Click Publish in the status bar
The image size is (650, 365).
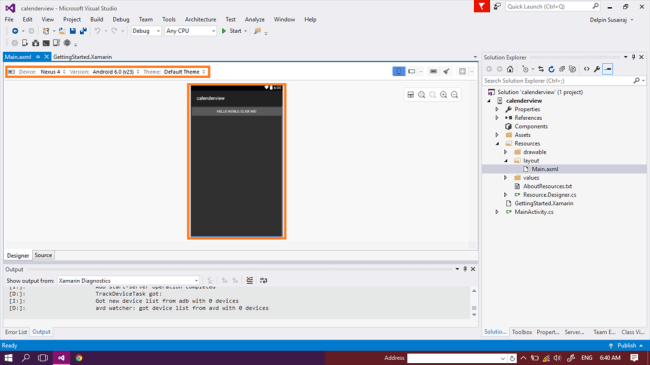[626, 346]
